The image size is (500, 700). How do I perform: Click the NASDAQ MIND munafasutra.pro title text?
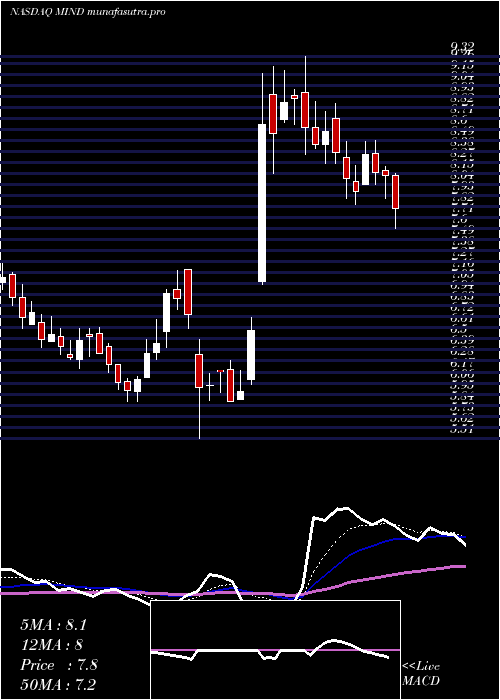[x=88, y=12]
